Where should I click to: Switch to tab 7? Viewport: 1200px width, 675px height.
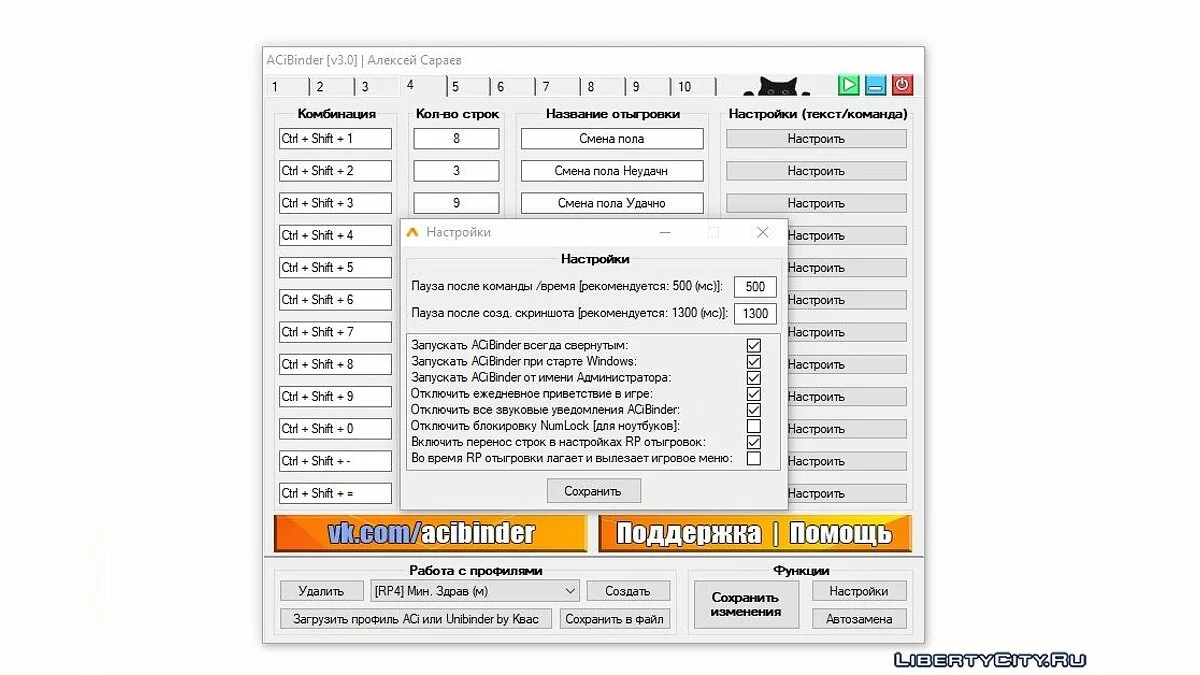tap(546, 87)
